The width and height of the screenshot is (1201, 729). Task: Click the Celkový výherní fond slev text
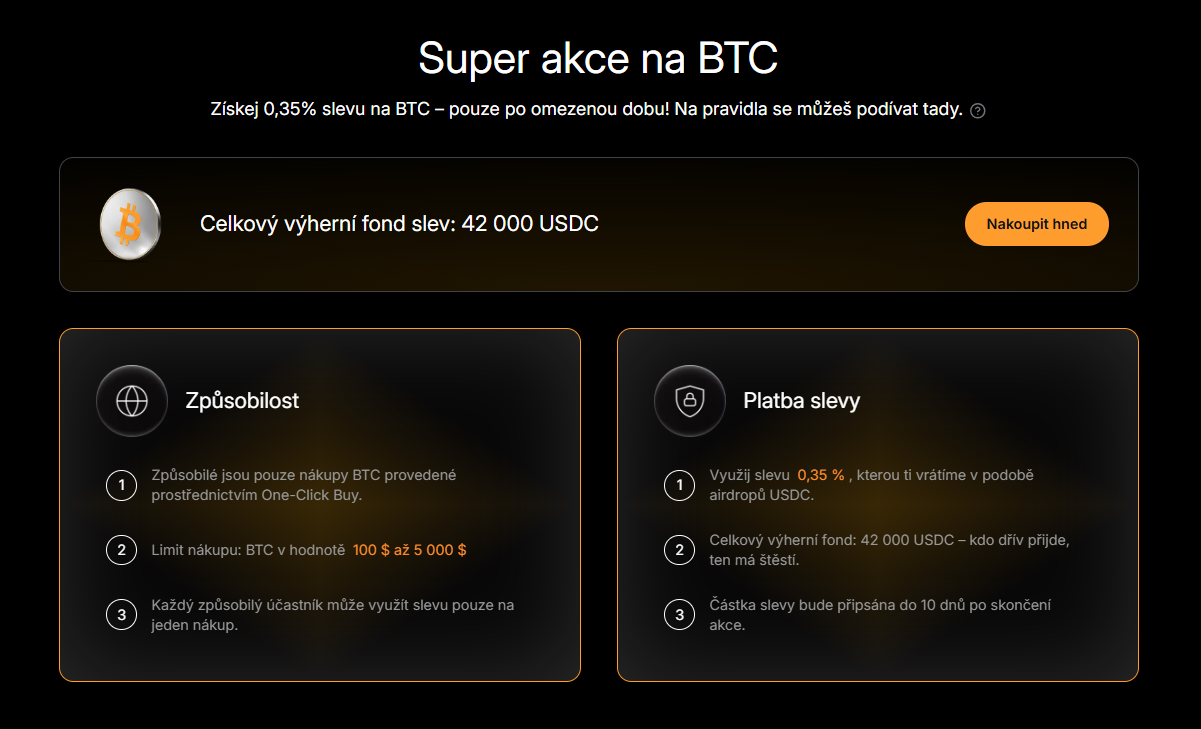(399, 224)
